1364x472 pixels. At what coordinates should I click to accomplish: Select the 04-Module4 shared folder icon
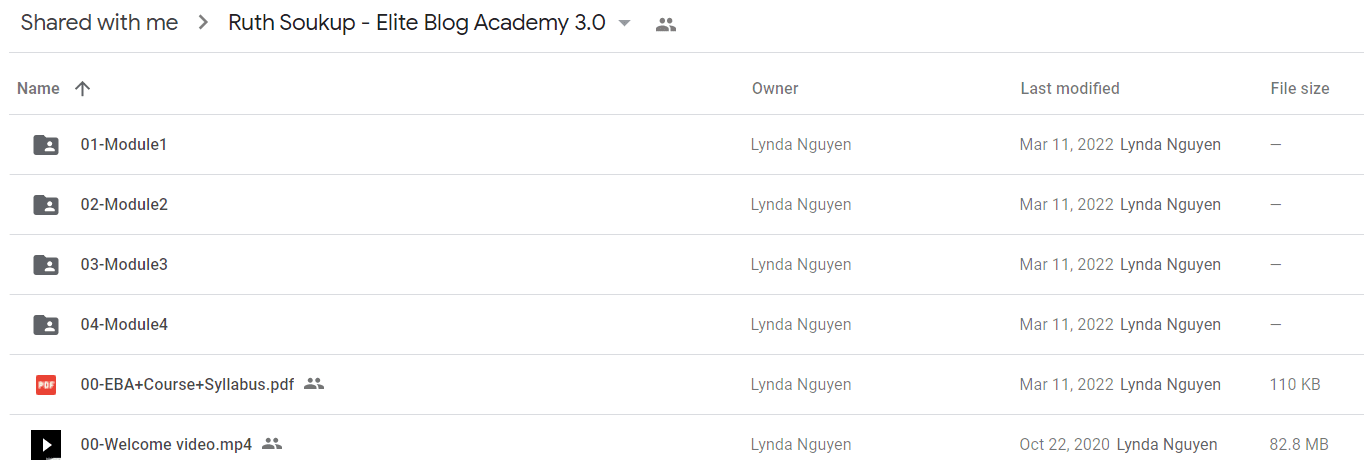point(46,325)
